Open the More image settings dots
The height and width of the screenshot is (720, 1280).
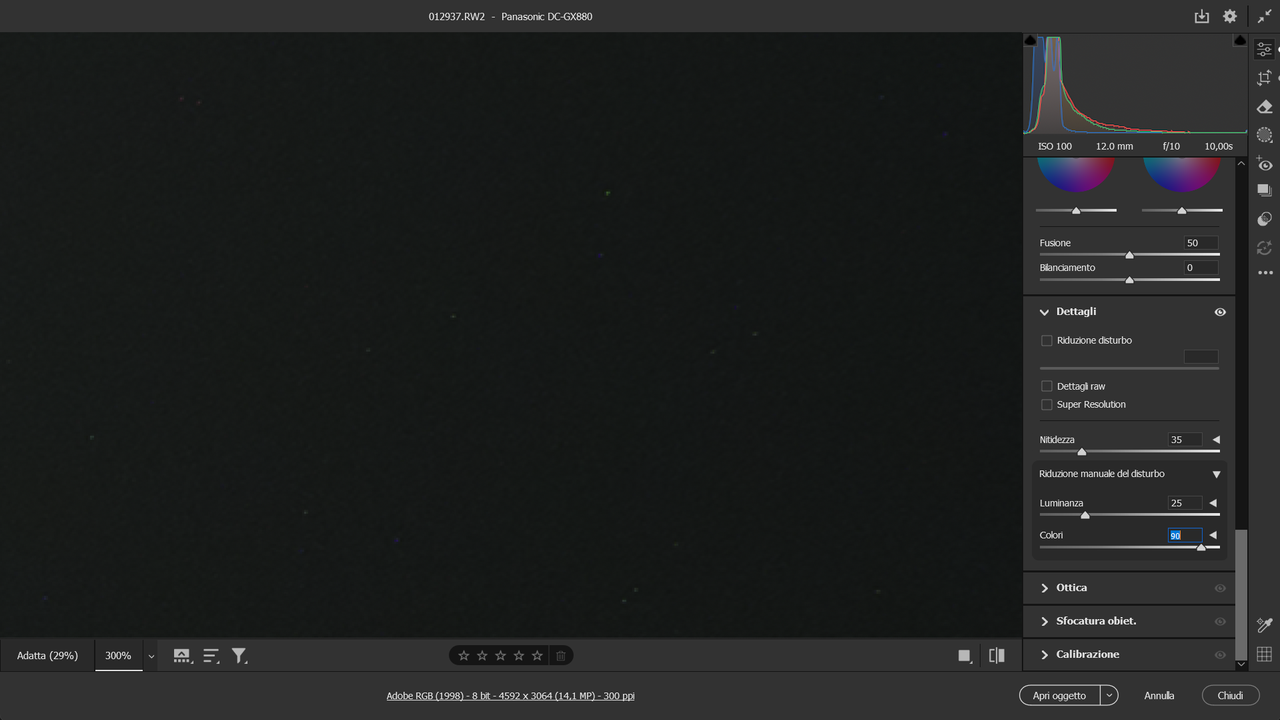(1265, 272)
